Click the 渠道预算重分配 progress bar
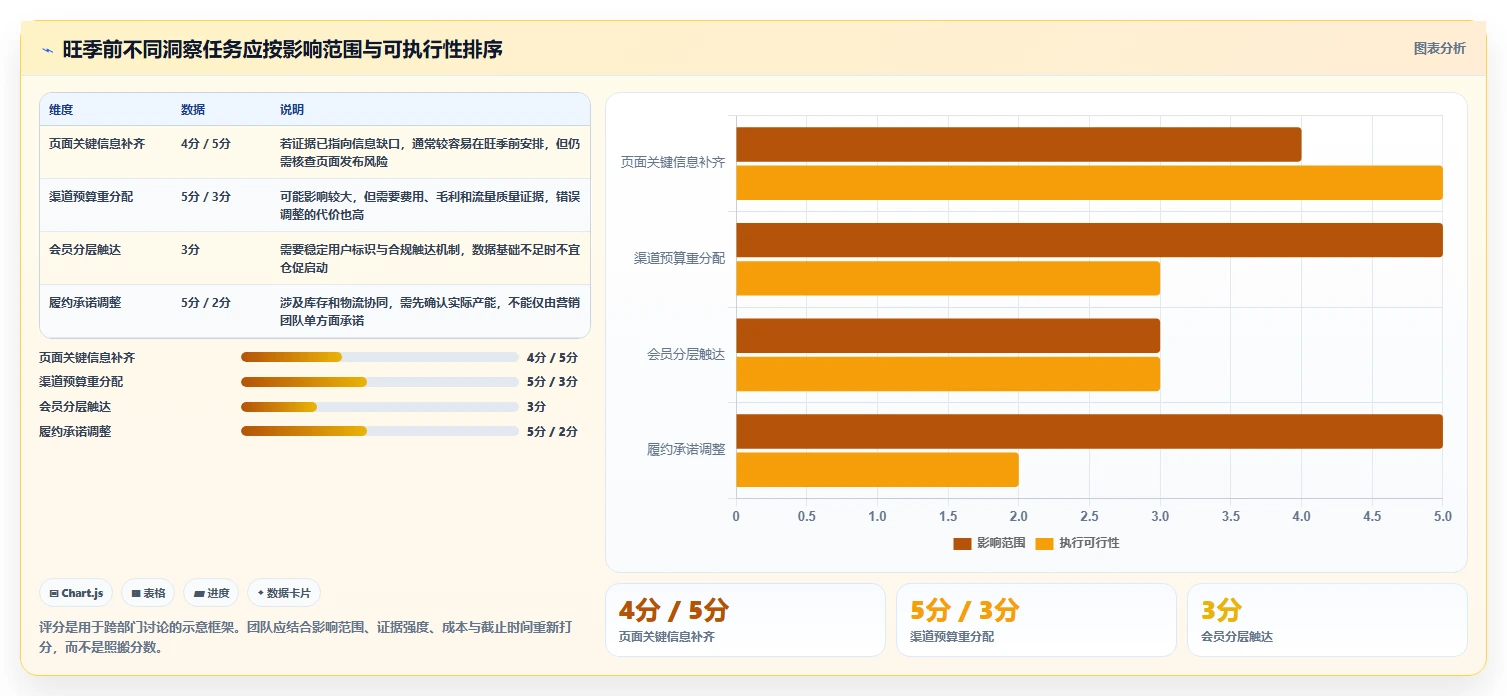The image size is (1507, 696). pos(380,382)
